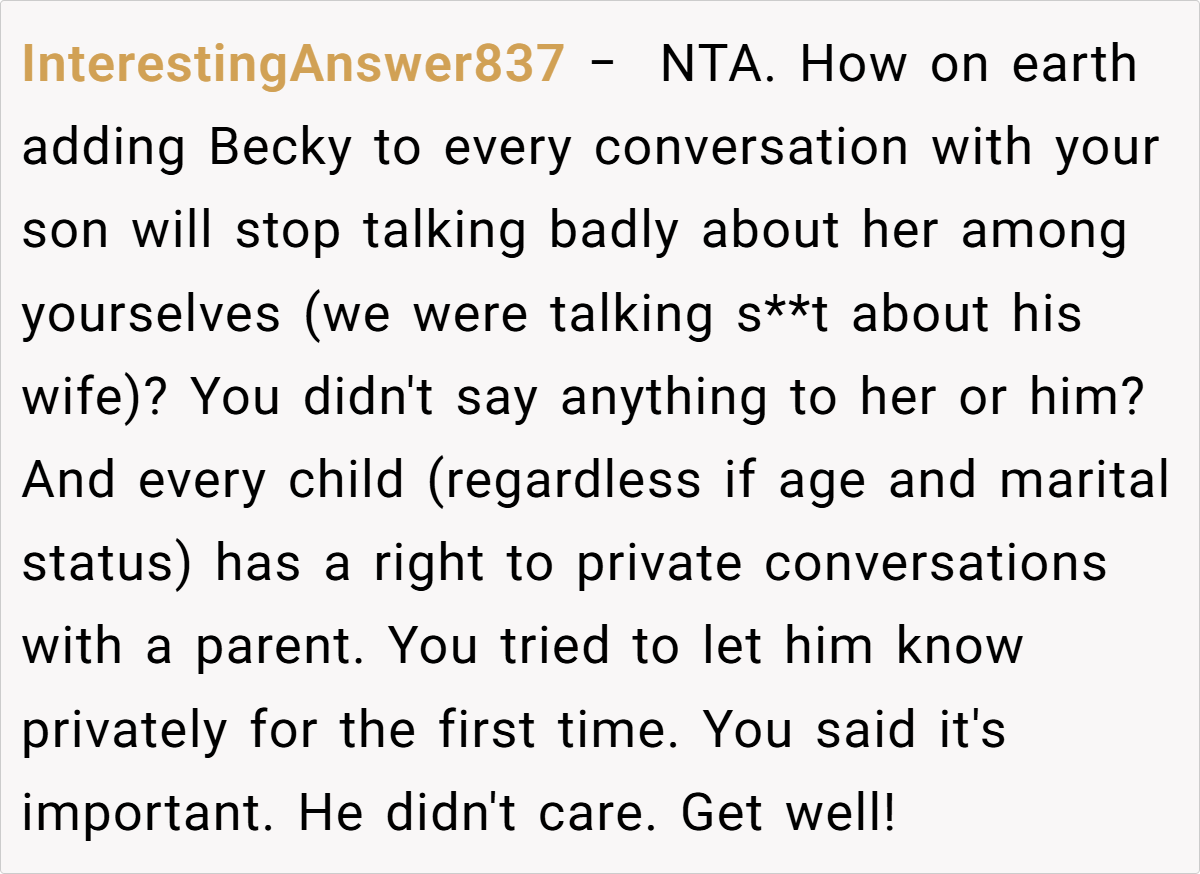
Task: Click the name 'Becky' in the comment
Action: (x=281, y=149)
